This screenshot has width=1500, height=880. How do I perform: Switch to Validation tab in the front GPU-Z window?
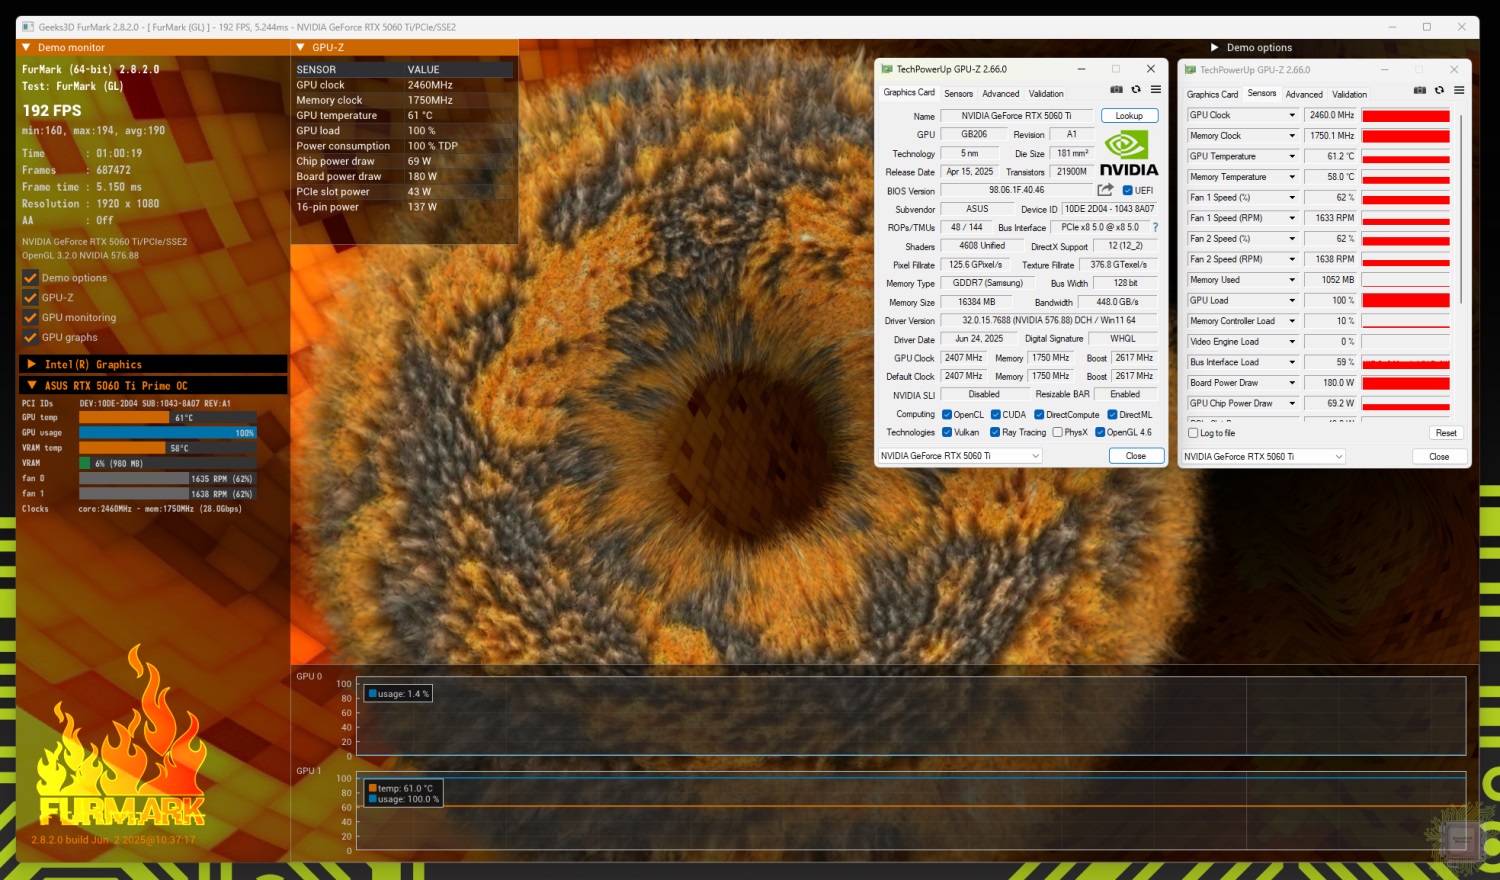1046,94
